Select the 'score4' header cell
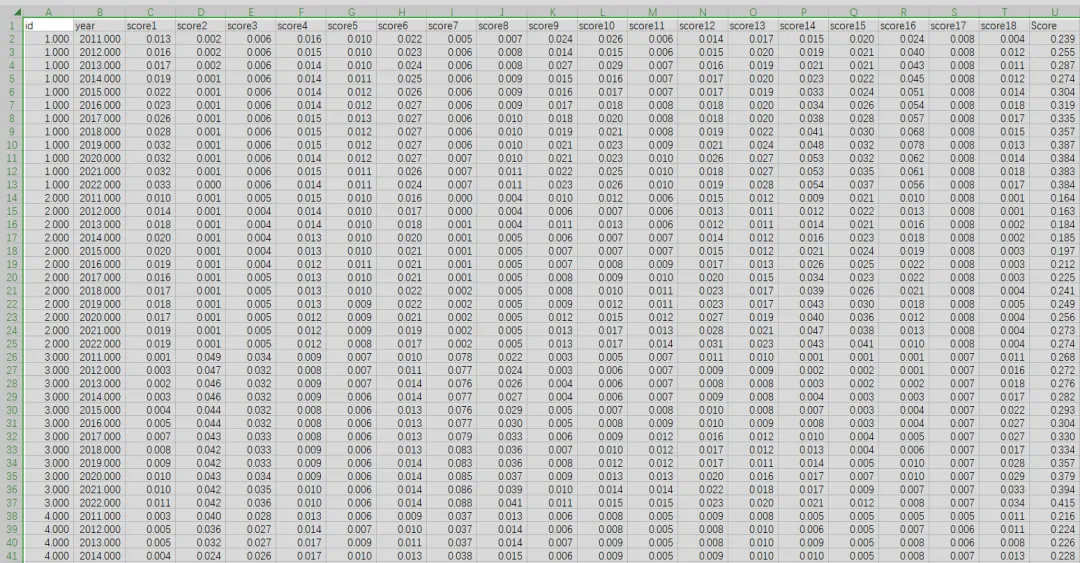 click(x=300, y=25)
